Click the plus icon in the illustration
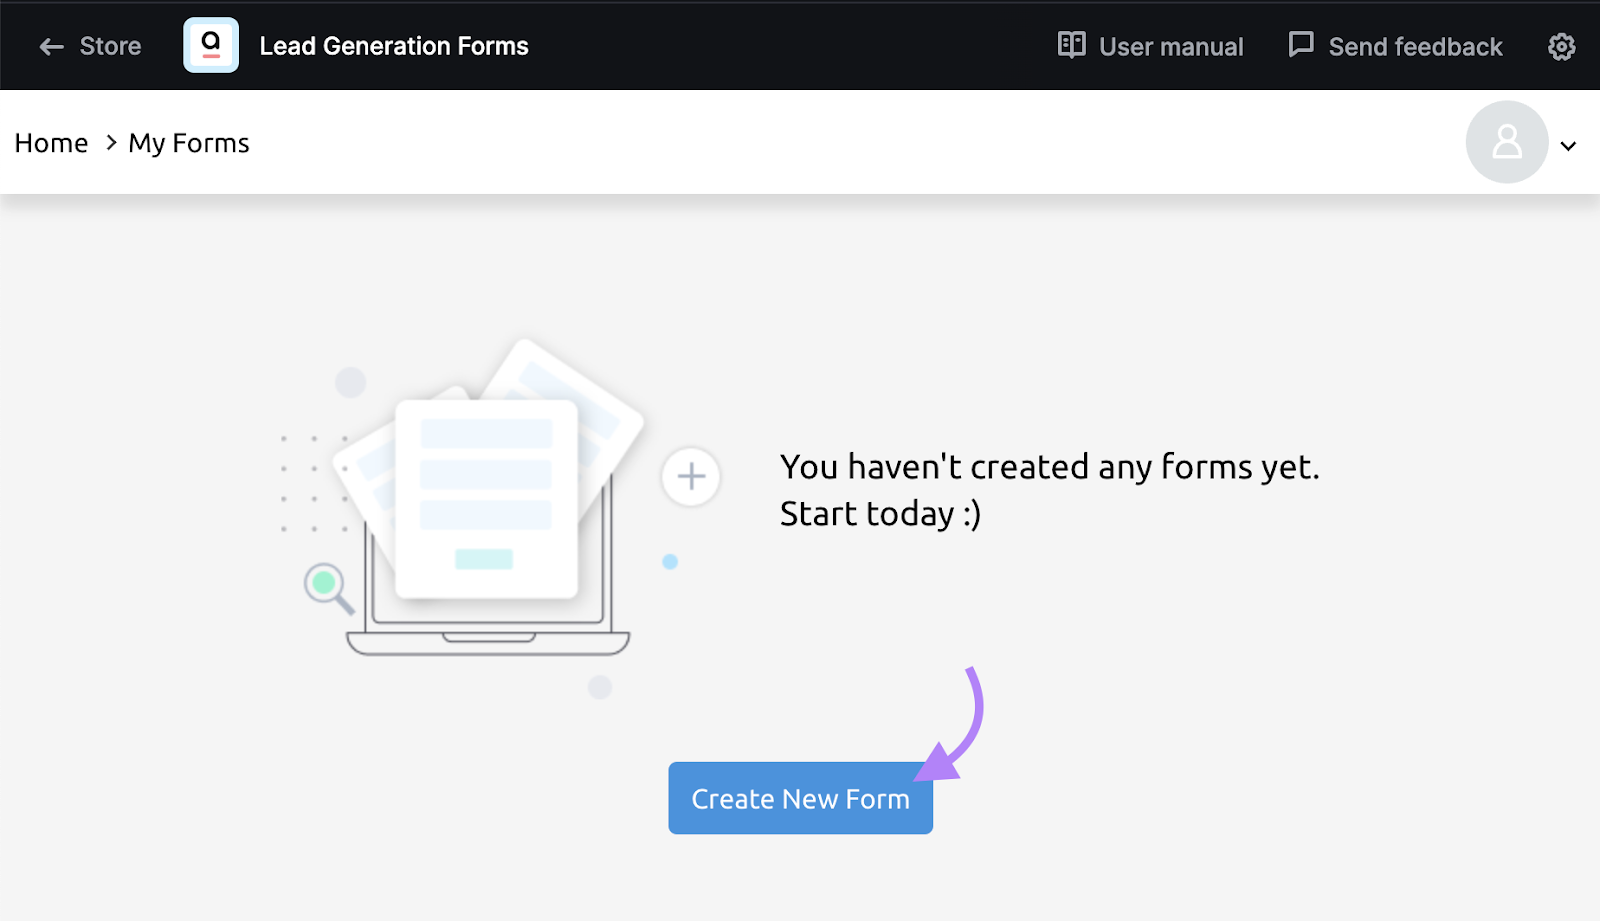This screenshot has width=1600, height=921. 690,477
